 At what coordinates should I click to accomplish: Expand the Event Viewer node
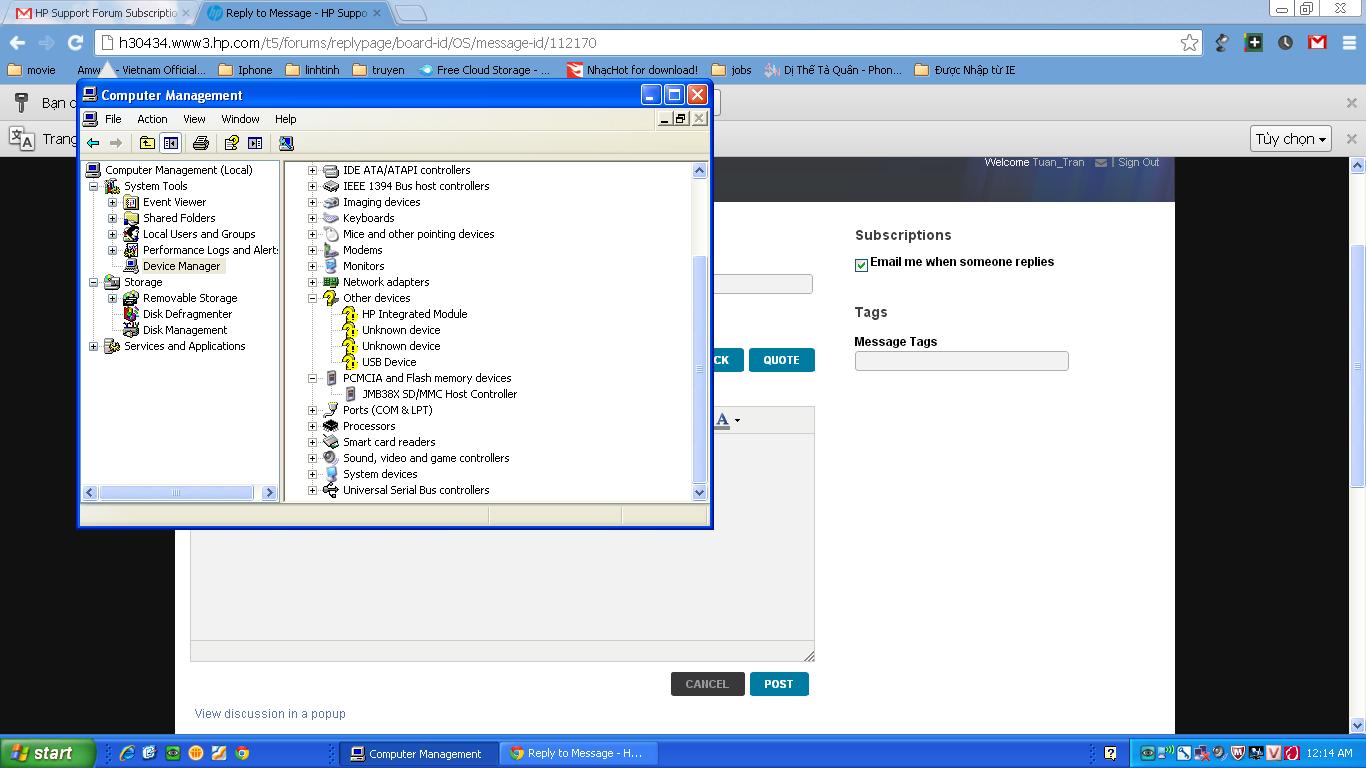pyautogui.click(x=113, y=202)
